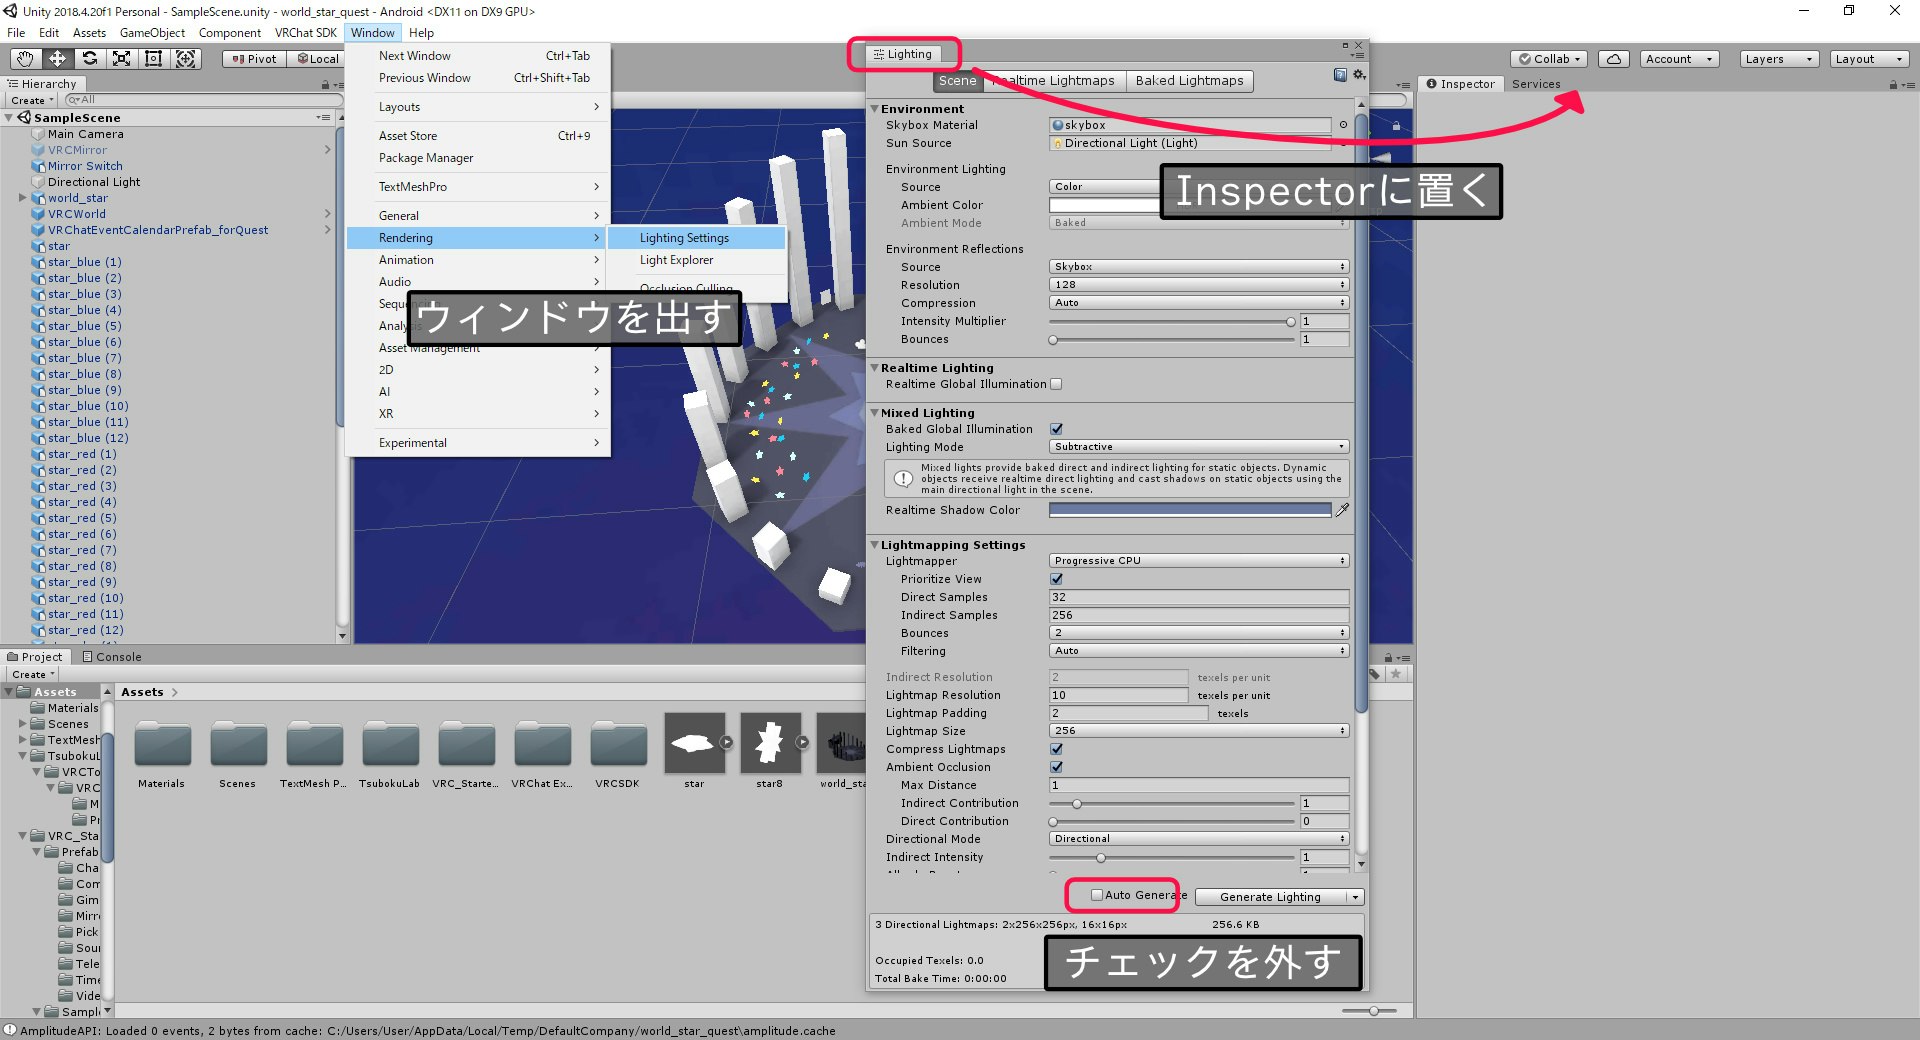The image size is (1920, 1040).
Task: Toggle Baked Global Illumination checkbox
Action: point(1056,429)
